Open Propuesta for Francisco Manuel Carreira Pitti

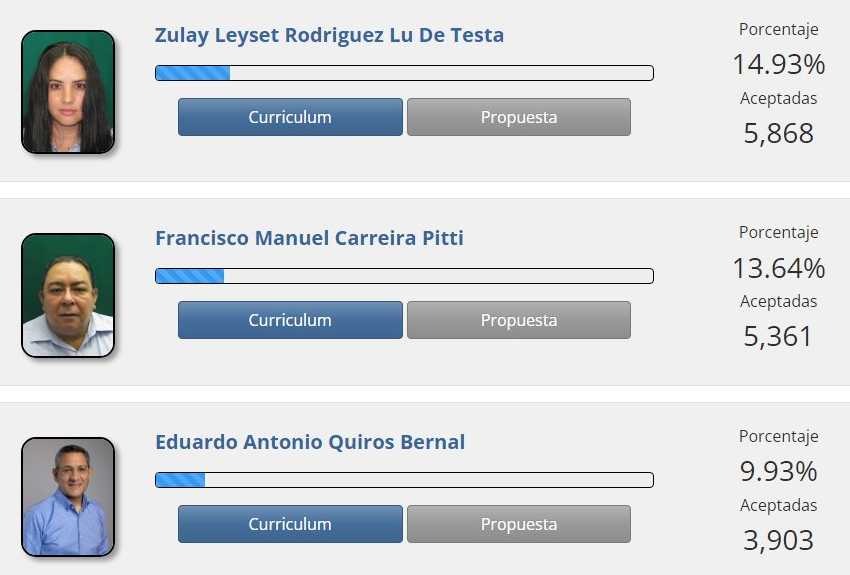click(x=519, y=320)
